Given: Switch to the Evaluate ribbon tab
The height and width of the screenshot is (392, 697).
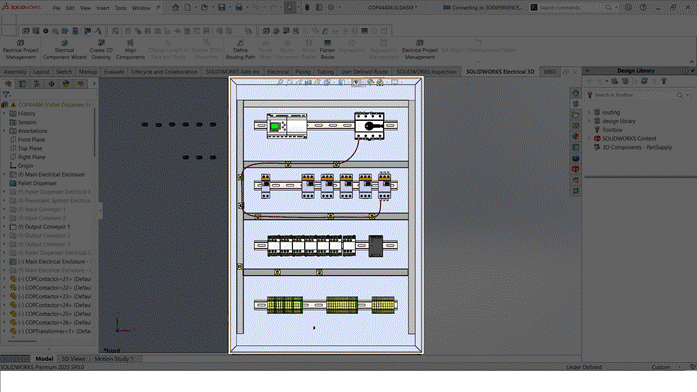Looking at the screenshot, I should [114, 72].
